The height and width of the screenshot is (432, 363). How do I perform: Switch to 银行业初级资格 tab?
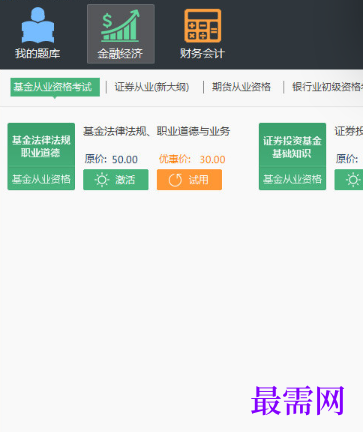click(327, 87)
